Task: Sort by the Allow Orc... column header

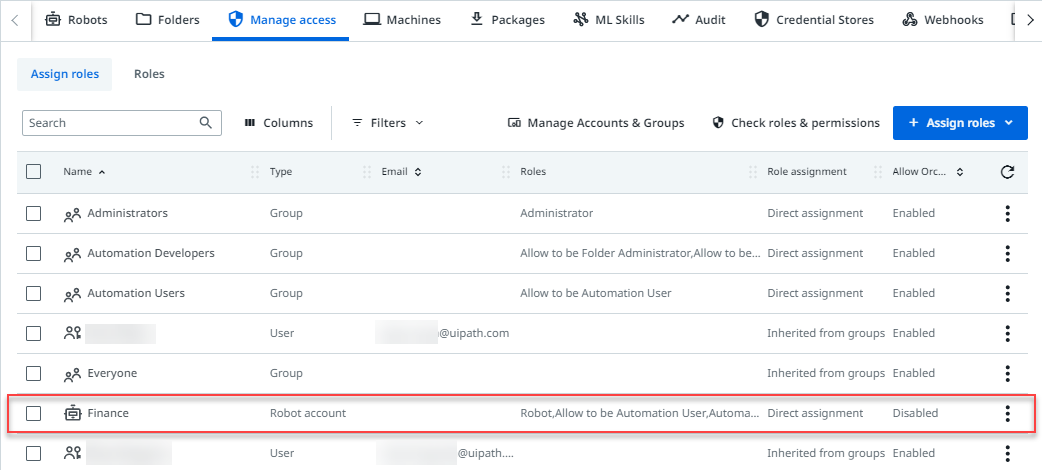Action: (x=928, y=172)
